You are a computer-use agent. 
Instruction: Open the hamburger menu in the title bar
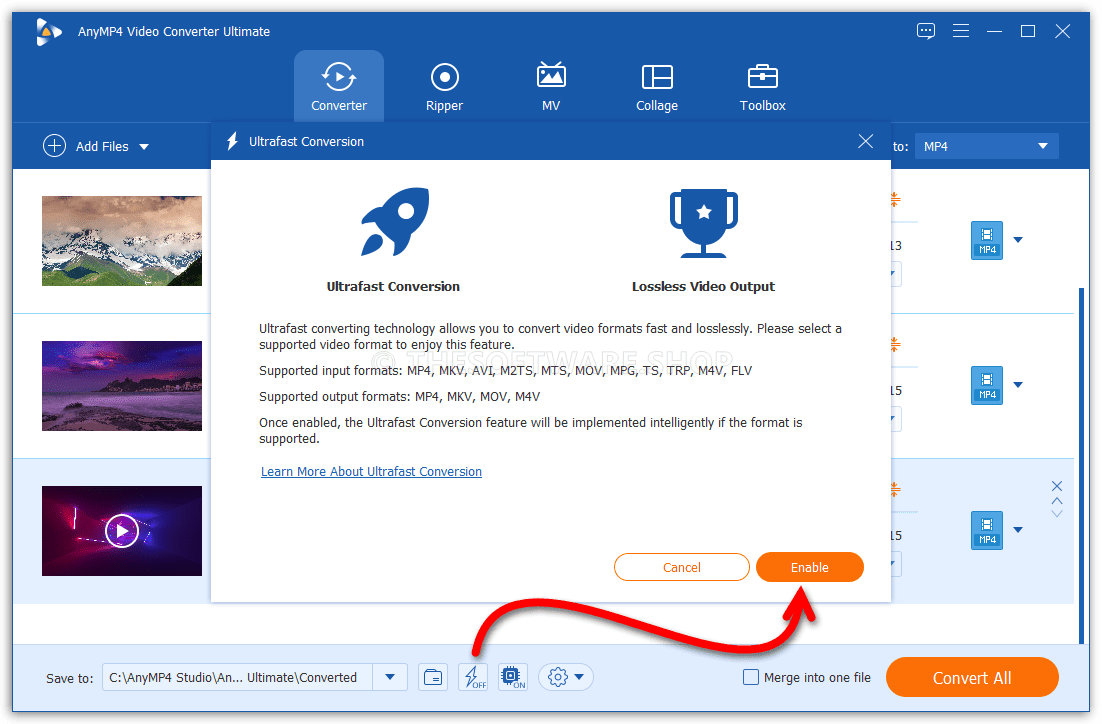pos(961,31)
